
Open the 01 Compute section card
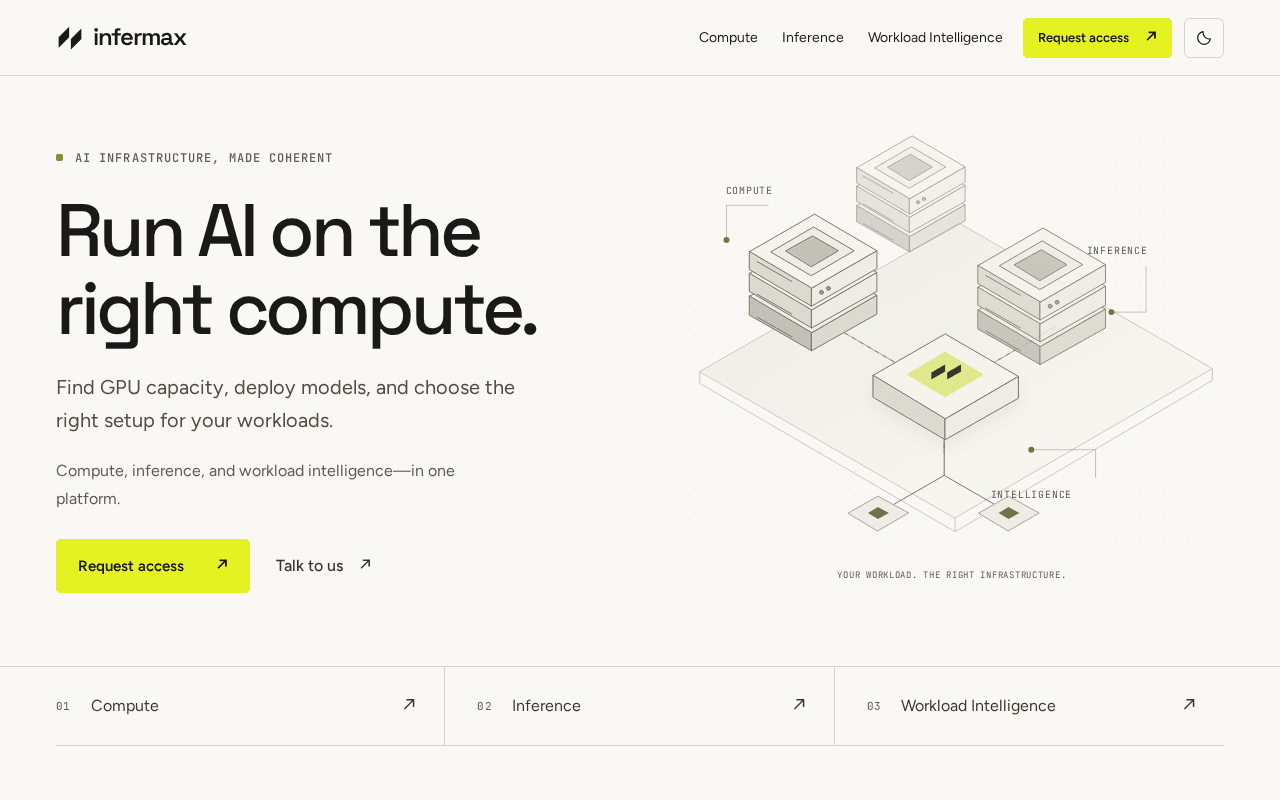pos(250,706)
